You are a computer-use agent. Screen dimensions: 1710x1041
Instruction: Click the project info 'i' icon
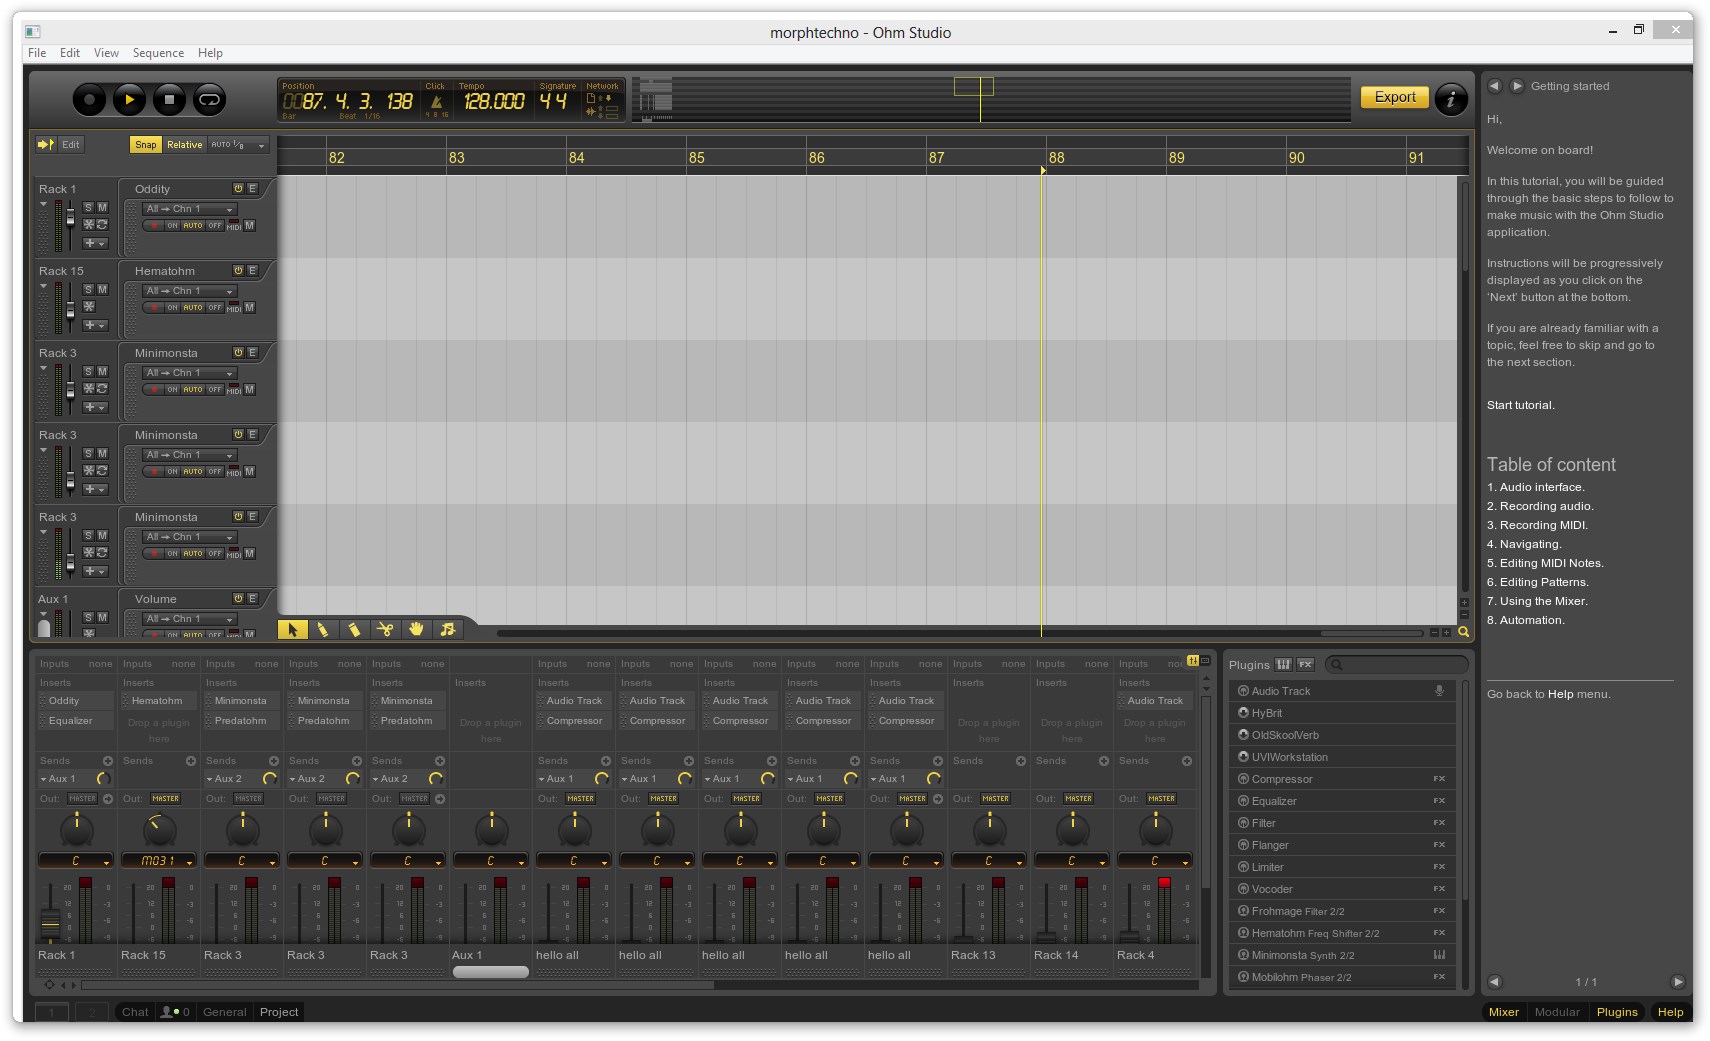(x=1451, y=98)
